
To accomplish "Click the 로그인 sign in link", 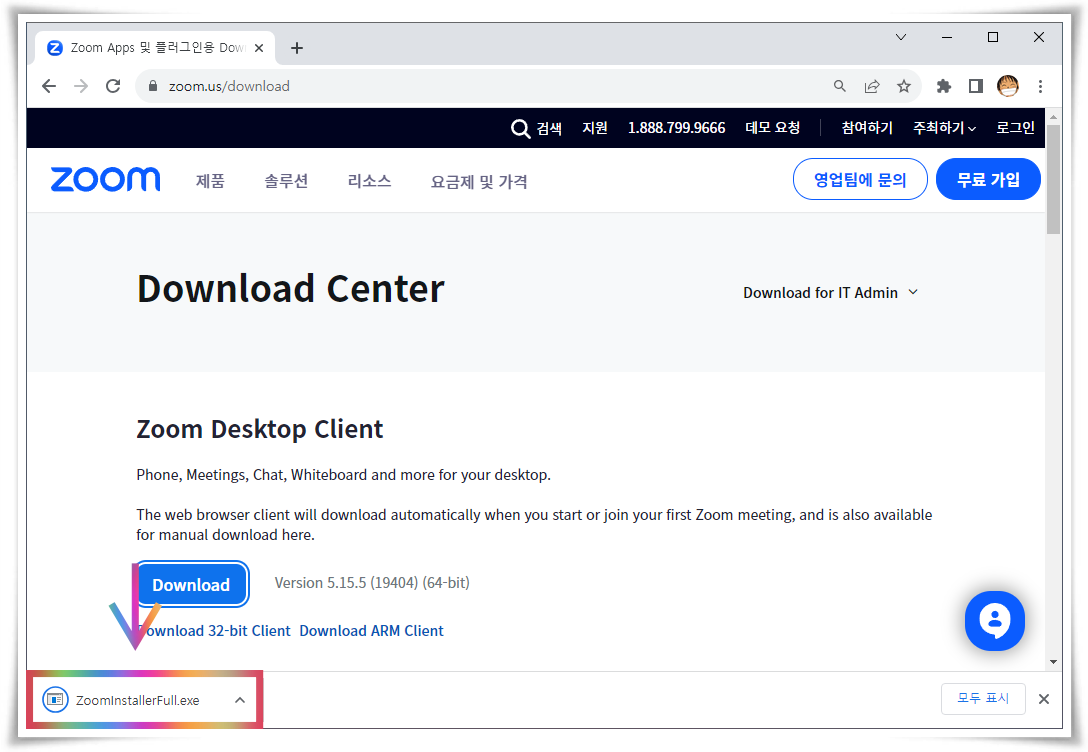I will click(x=1015, y=128).
